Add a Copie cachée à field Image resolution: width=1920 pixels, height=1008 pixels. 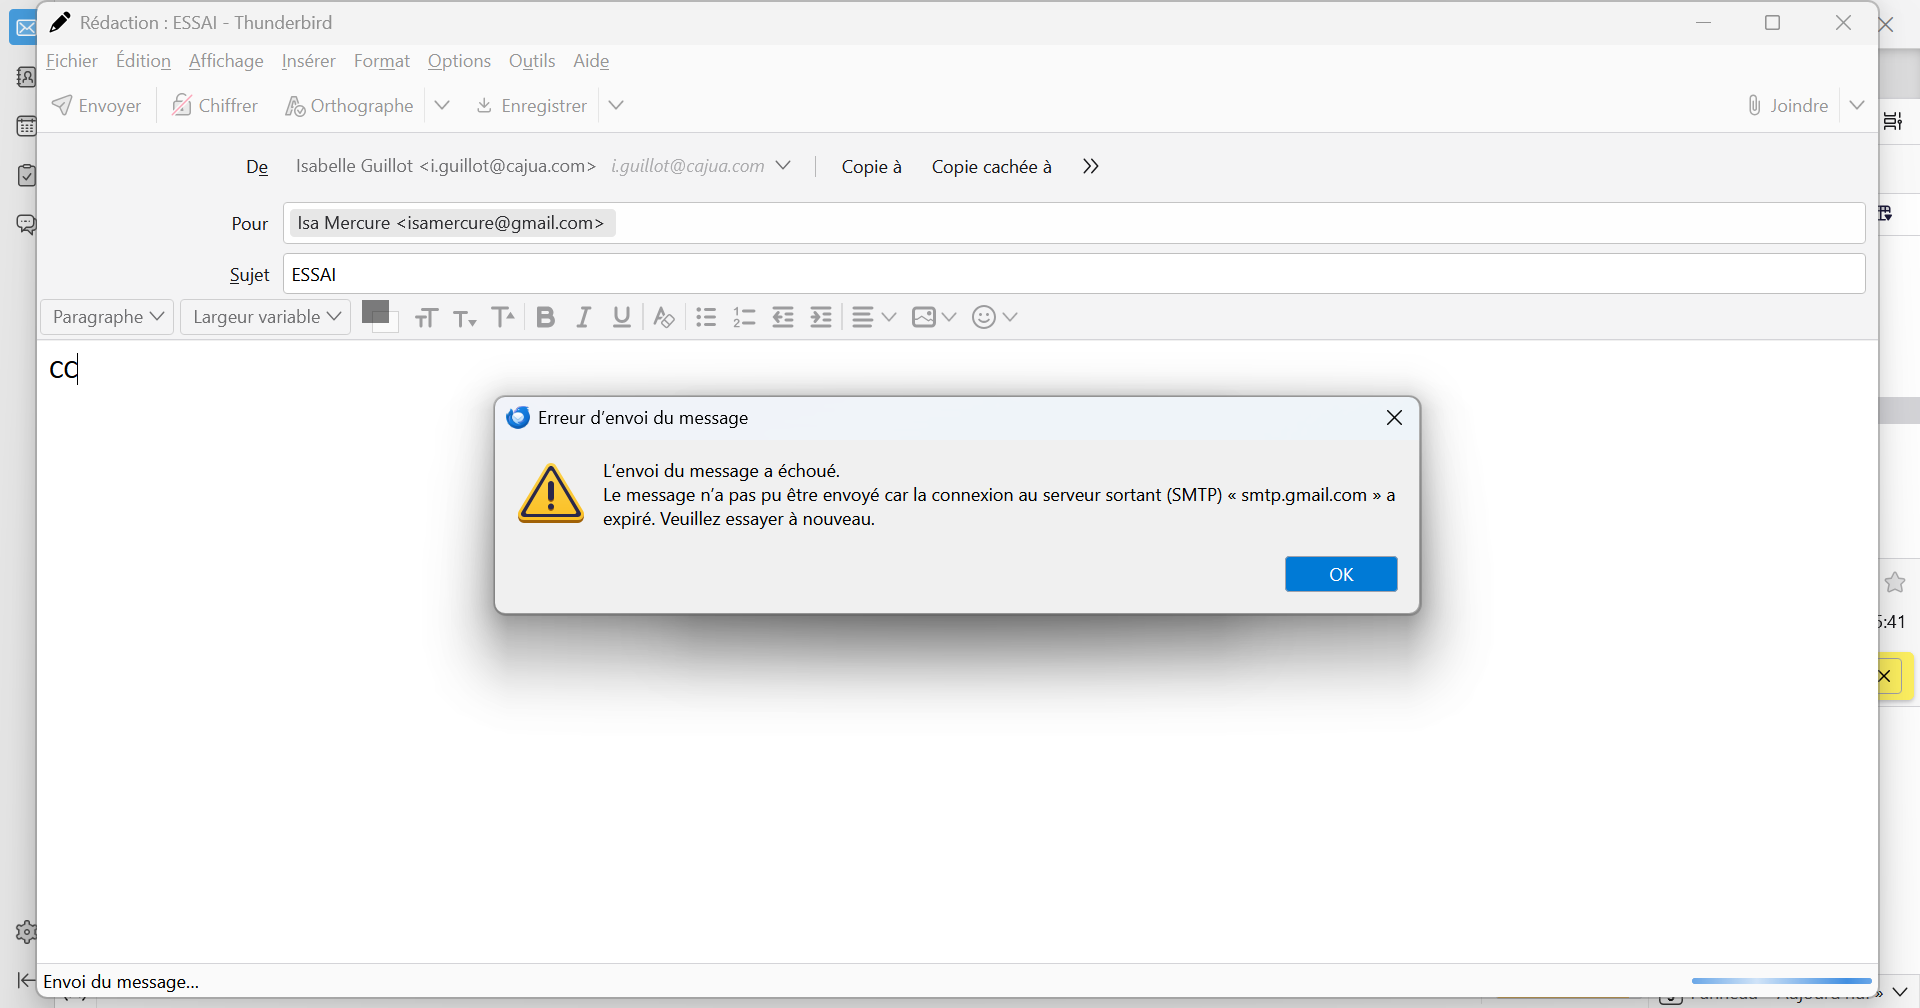(x=991, y=167)
